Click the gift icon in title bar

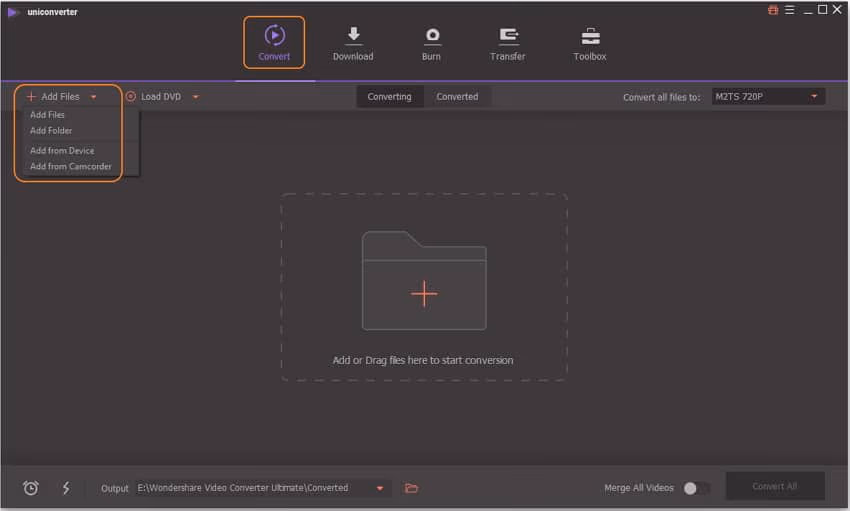coord(773,10)
